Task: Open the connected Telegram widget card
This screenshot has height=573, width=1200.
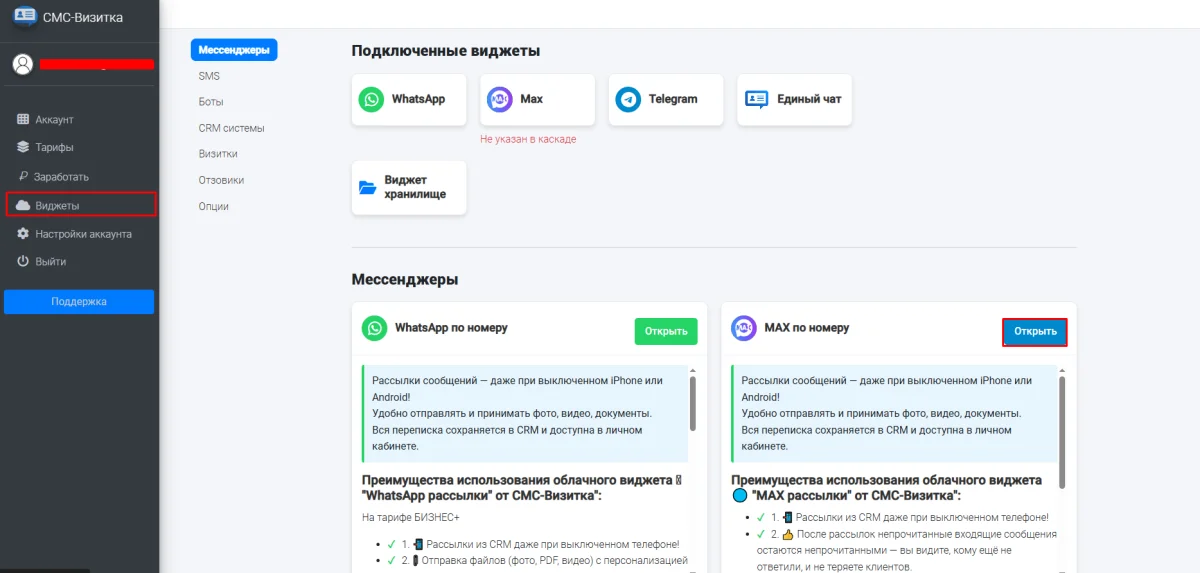Action: click(666, 99)
